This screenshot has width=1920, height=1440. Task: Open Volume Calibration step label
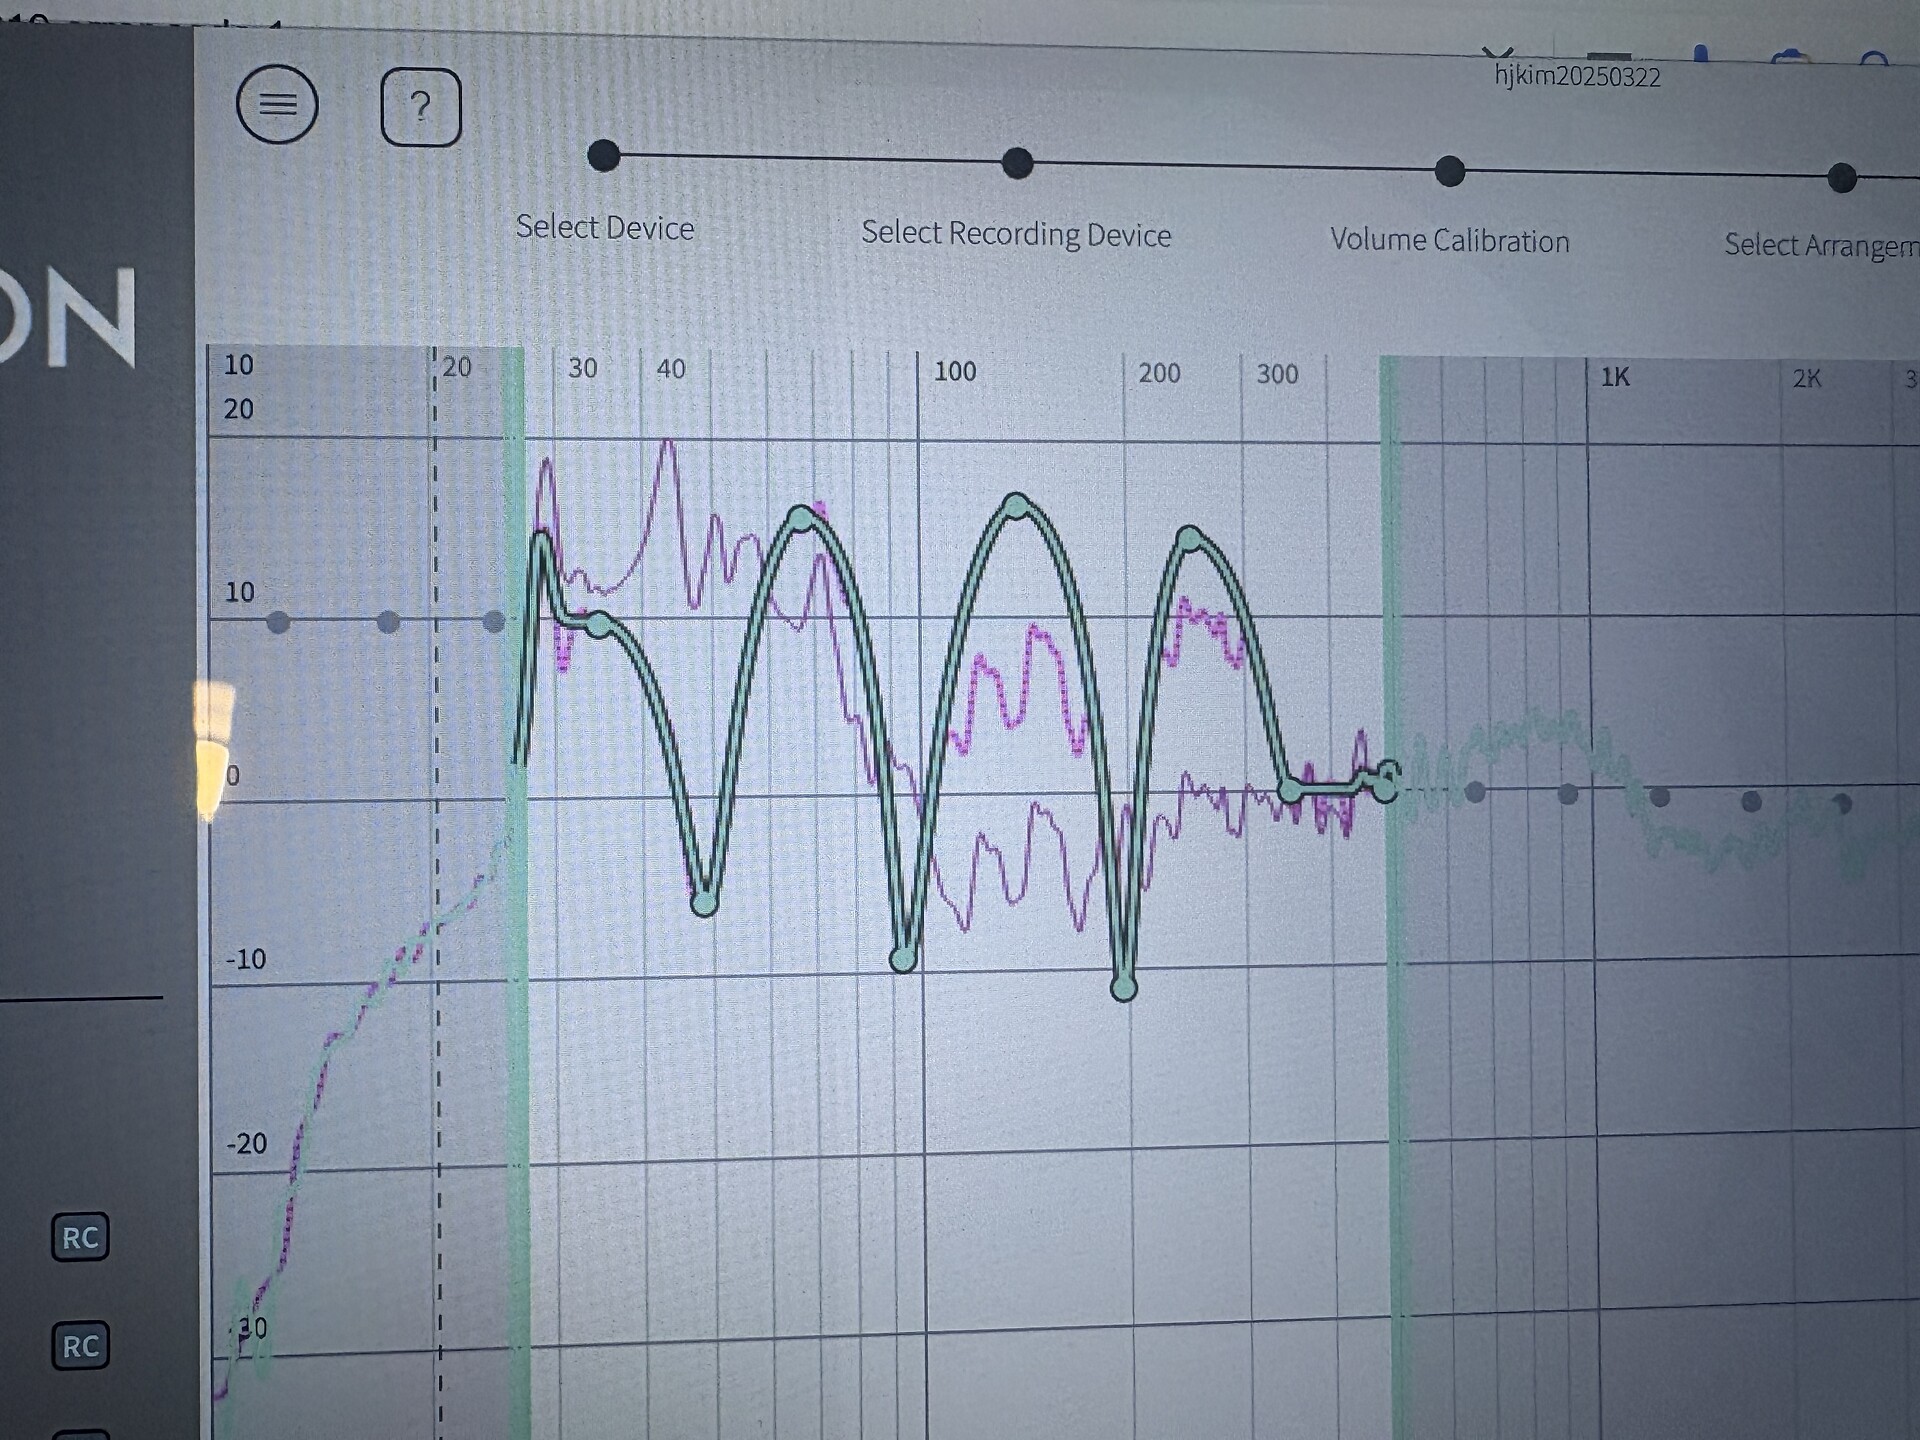click(1449, 241)
